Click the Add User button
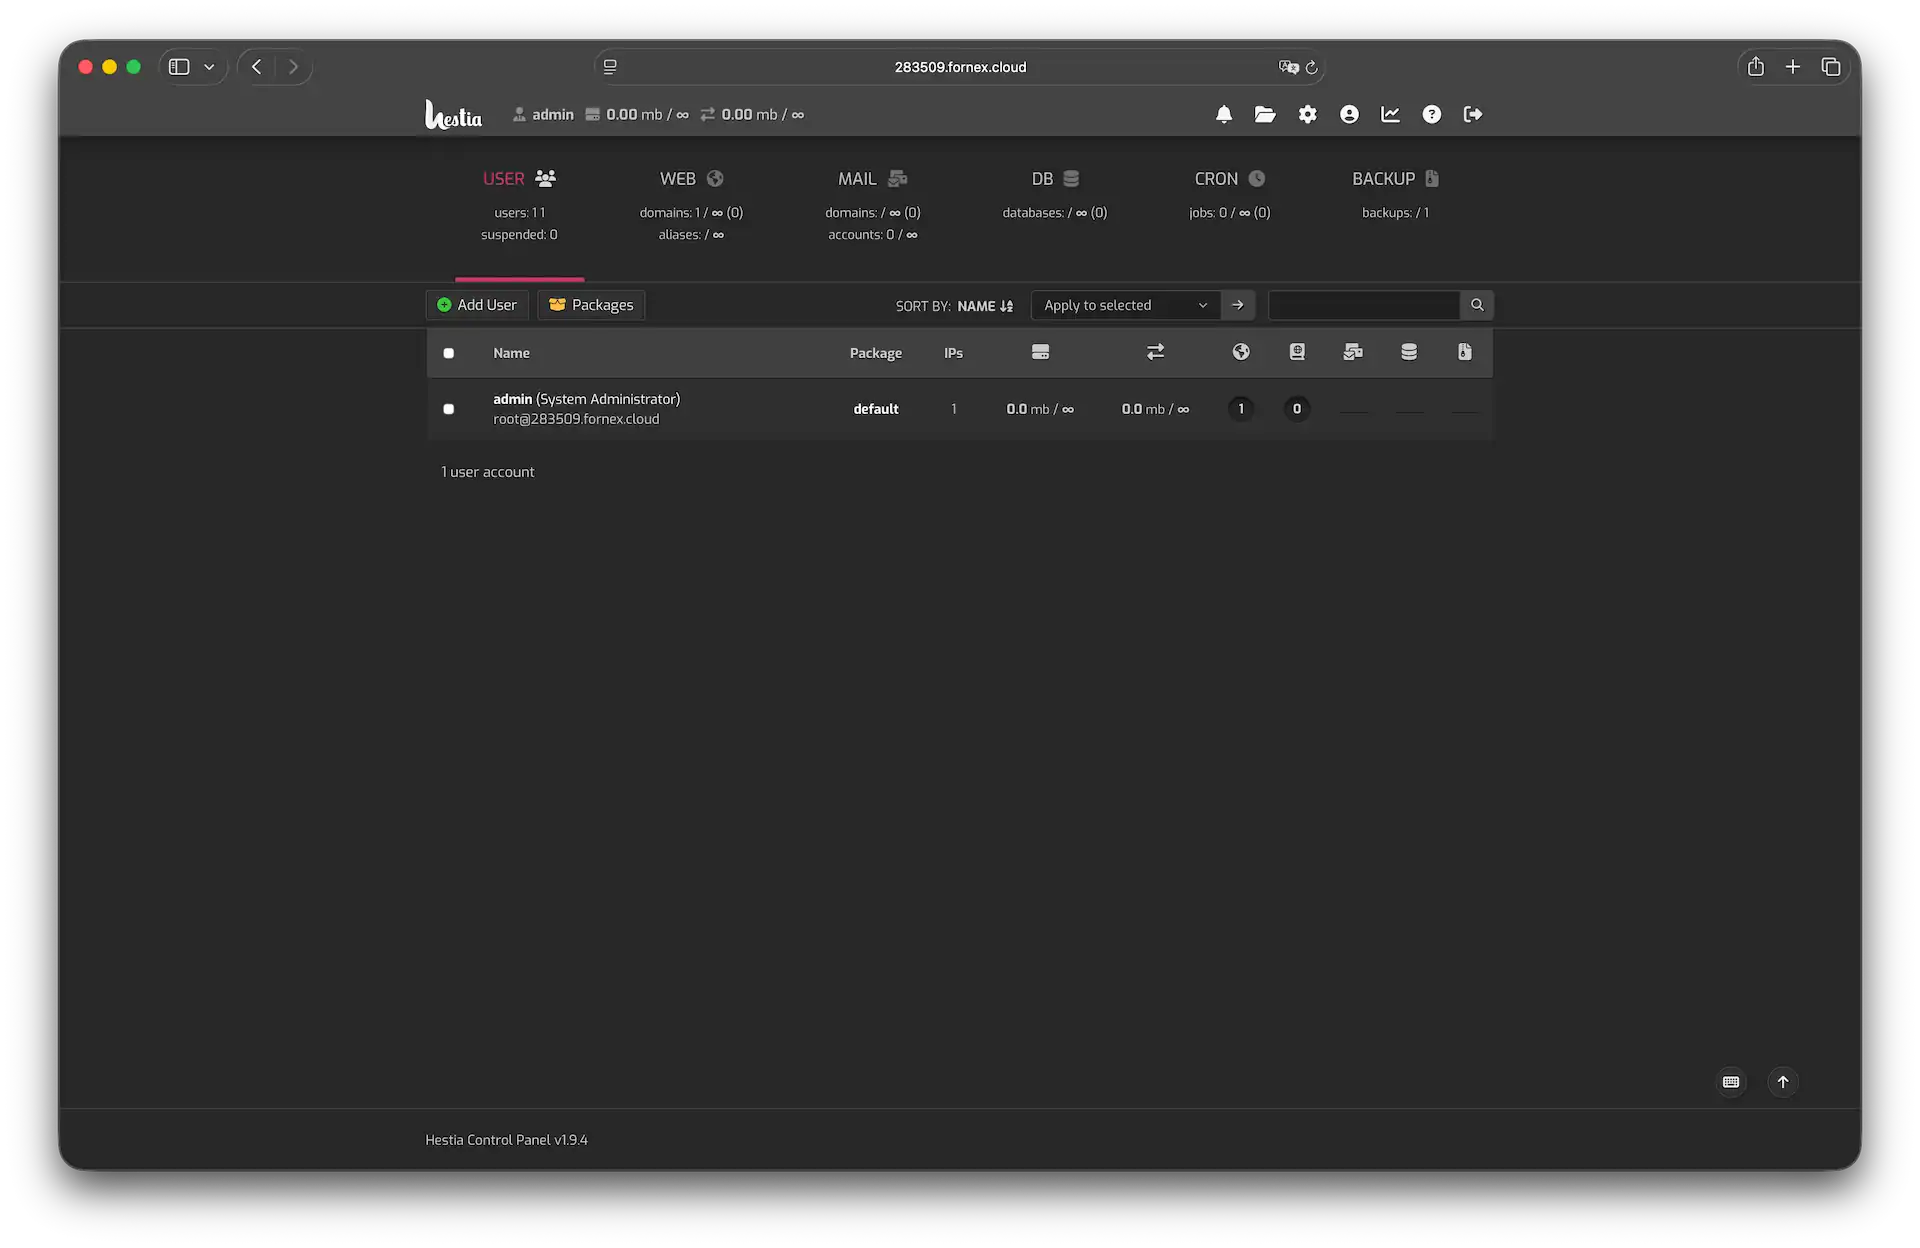Screen dimensions: 1920x1248 click(x=477, y=305)
